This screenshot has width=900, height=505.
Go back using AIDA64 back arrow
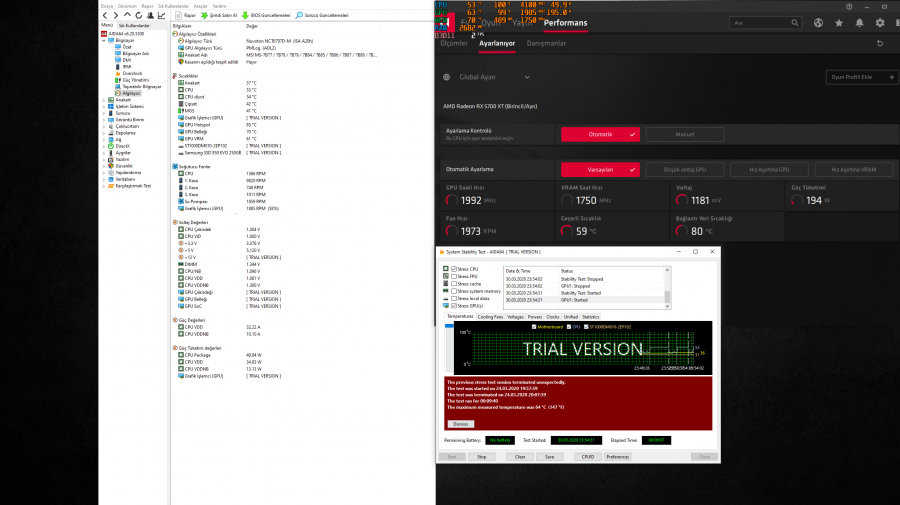point(104,15)
